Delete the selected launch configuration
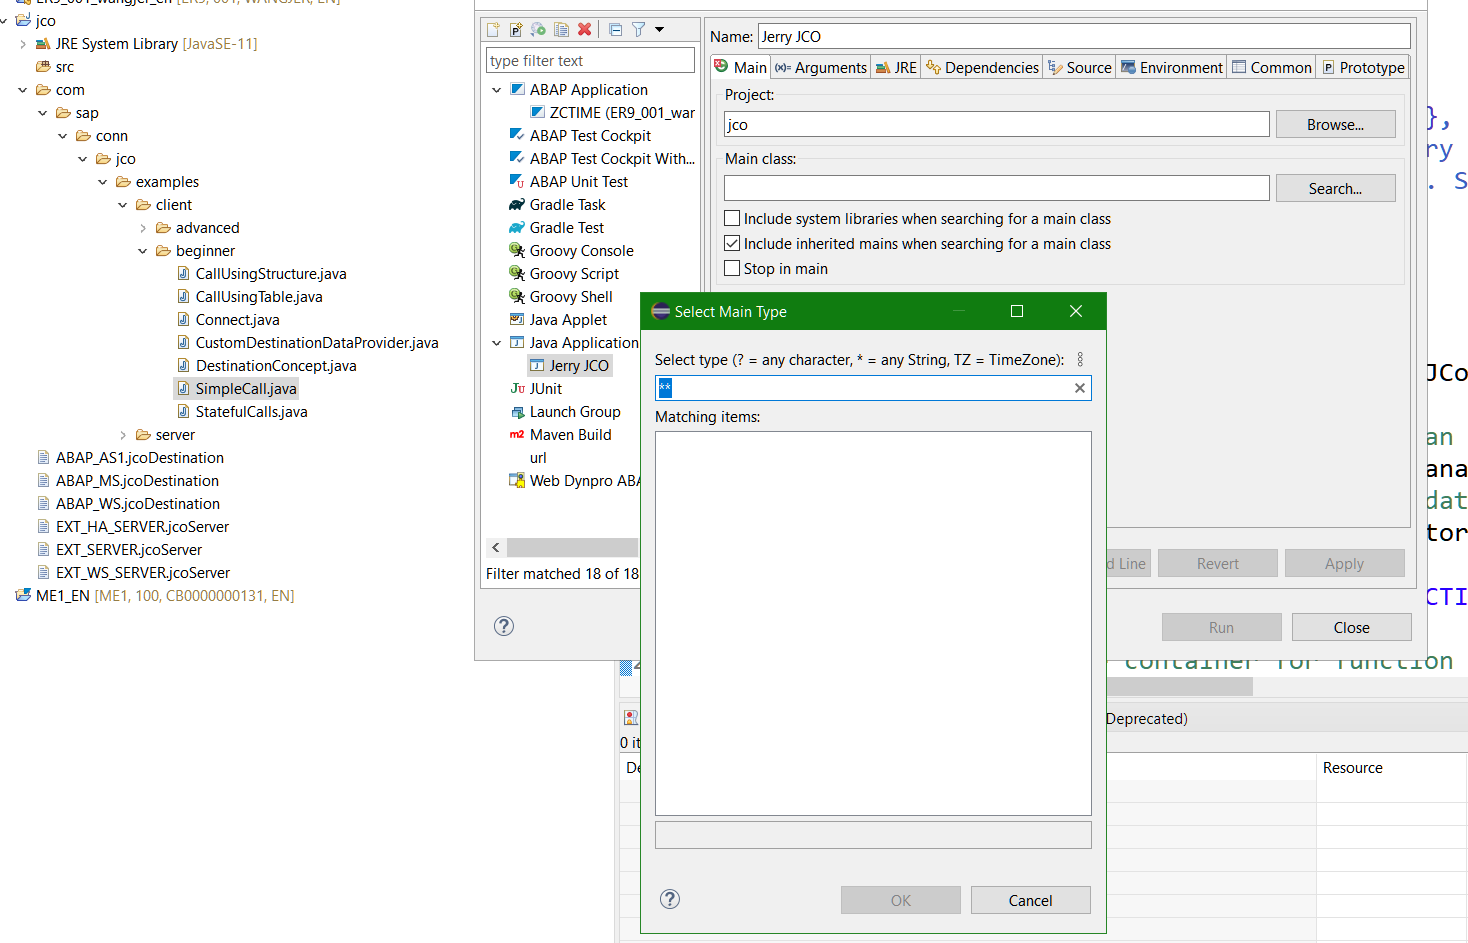Viewport: 1468px width, 943px height. 585,30
